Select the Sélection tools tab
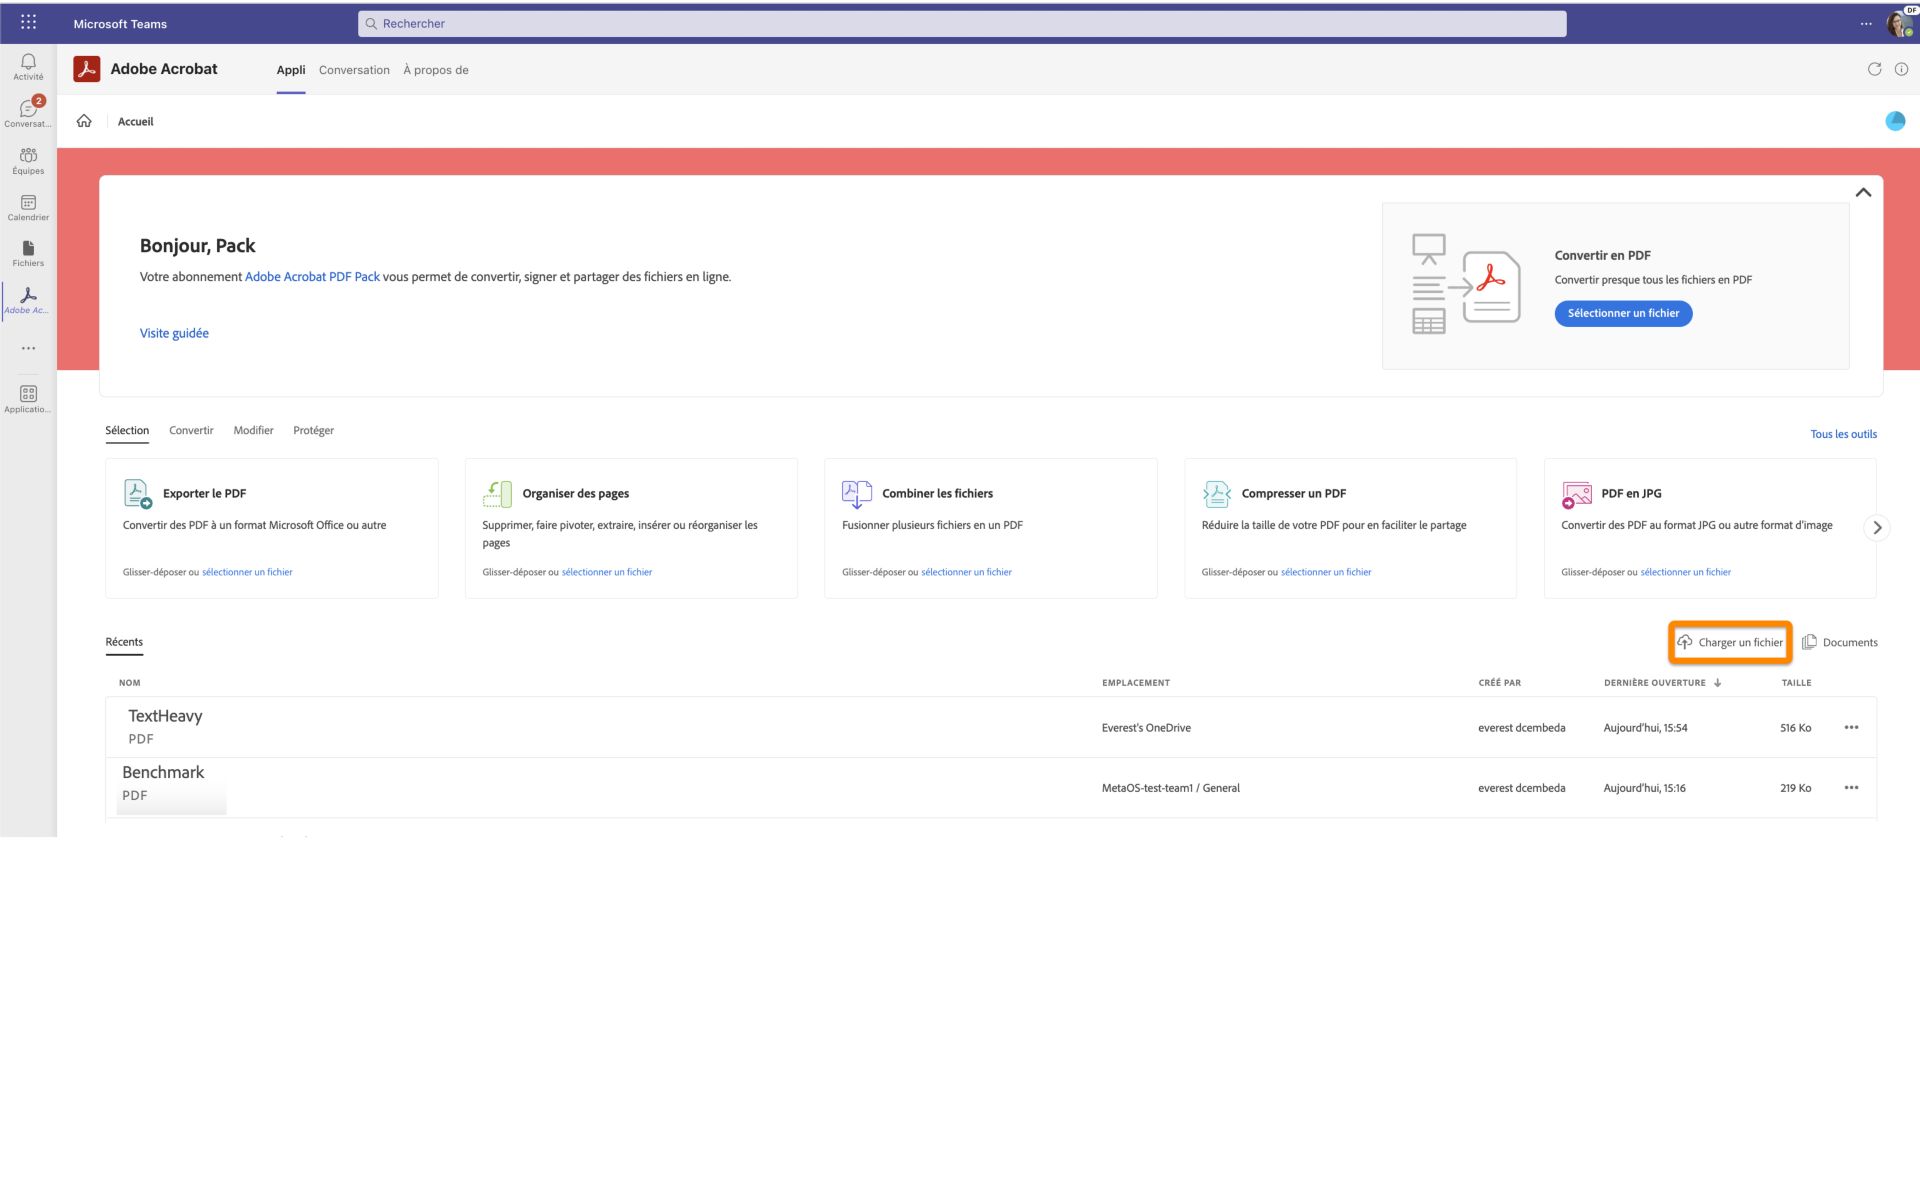 (x=127, y=430)
